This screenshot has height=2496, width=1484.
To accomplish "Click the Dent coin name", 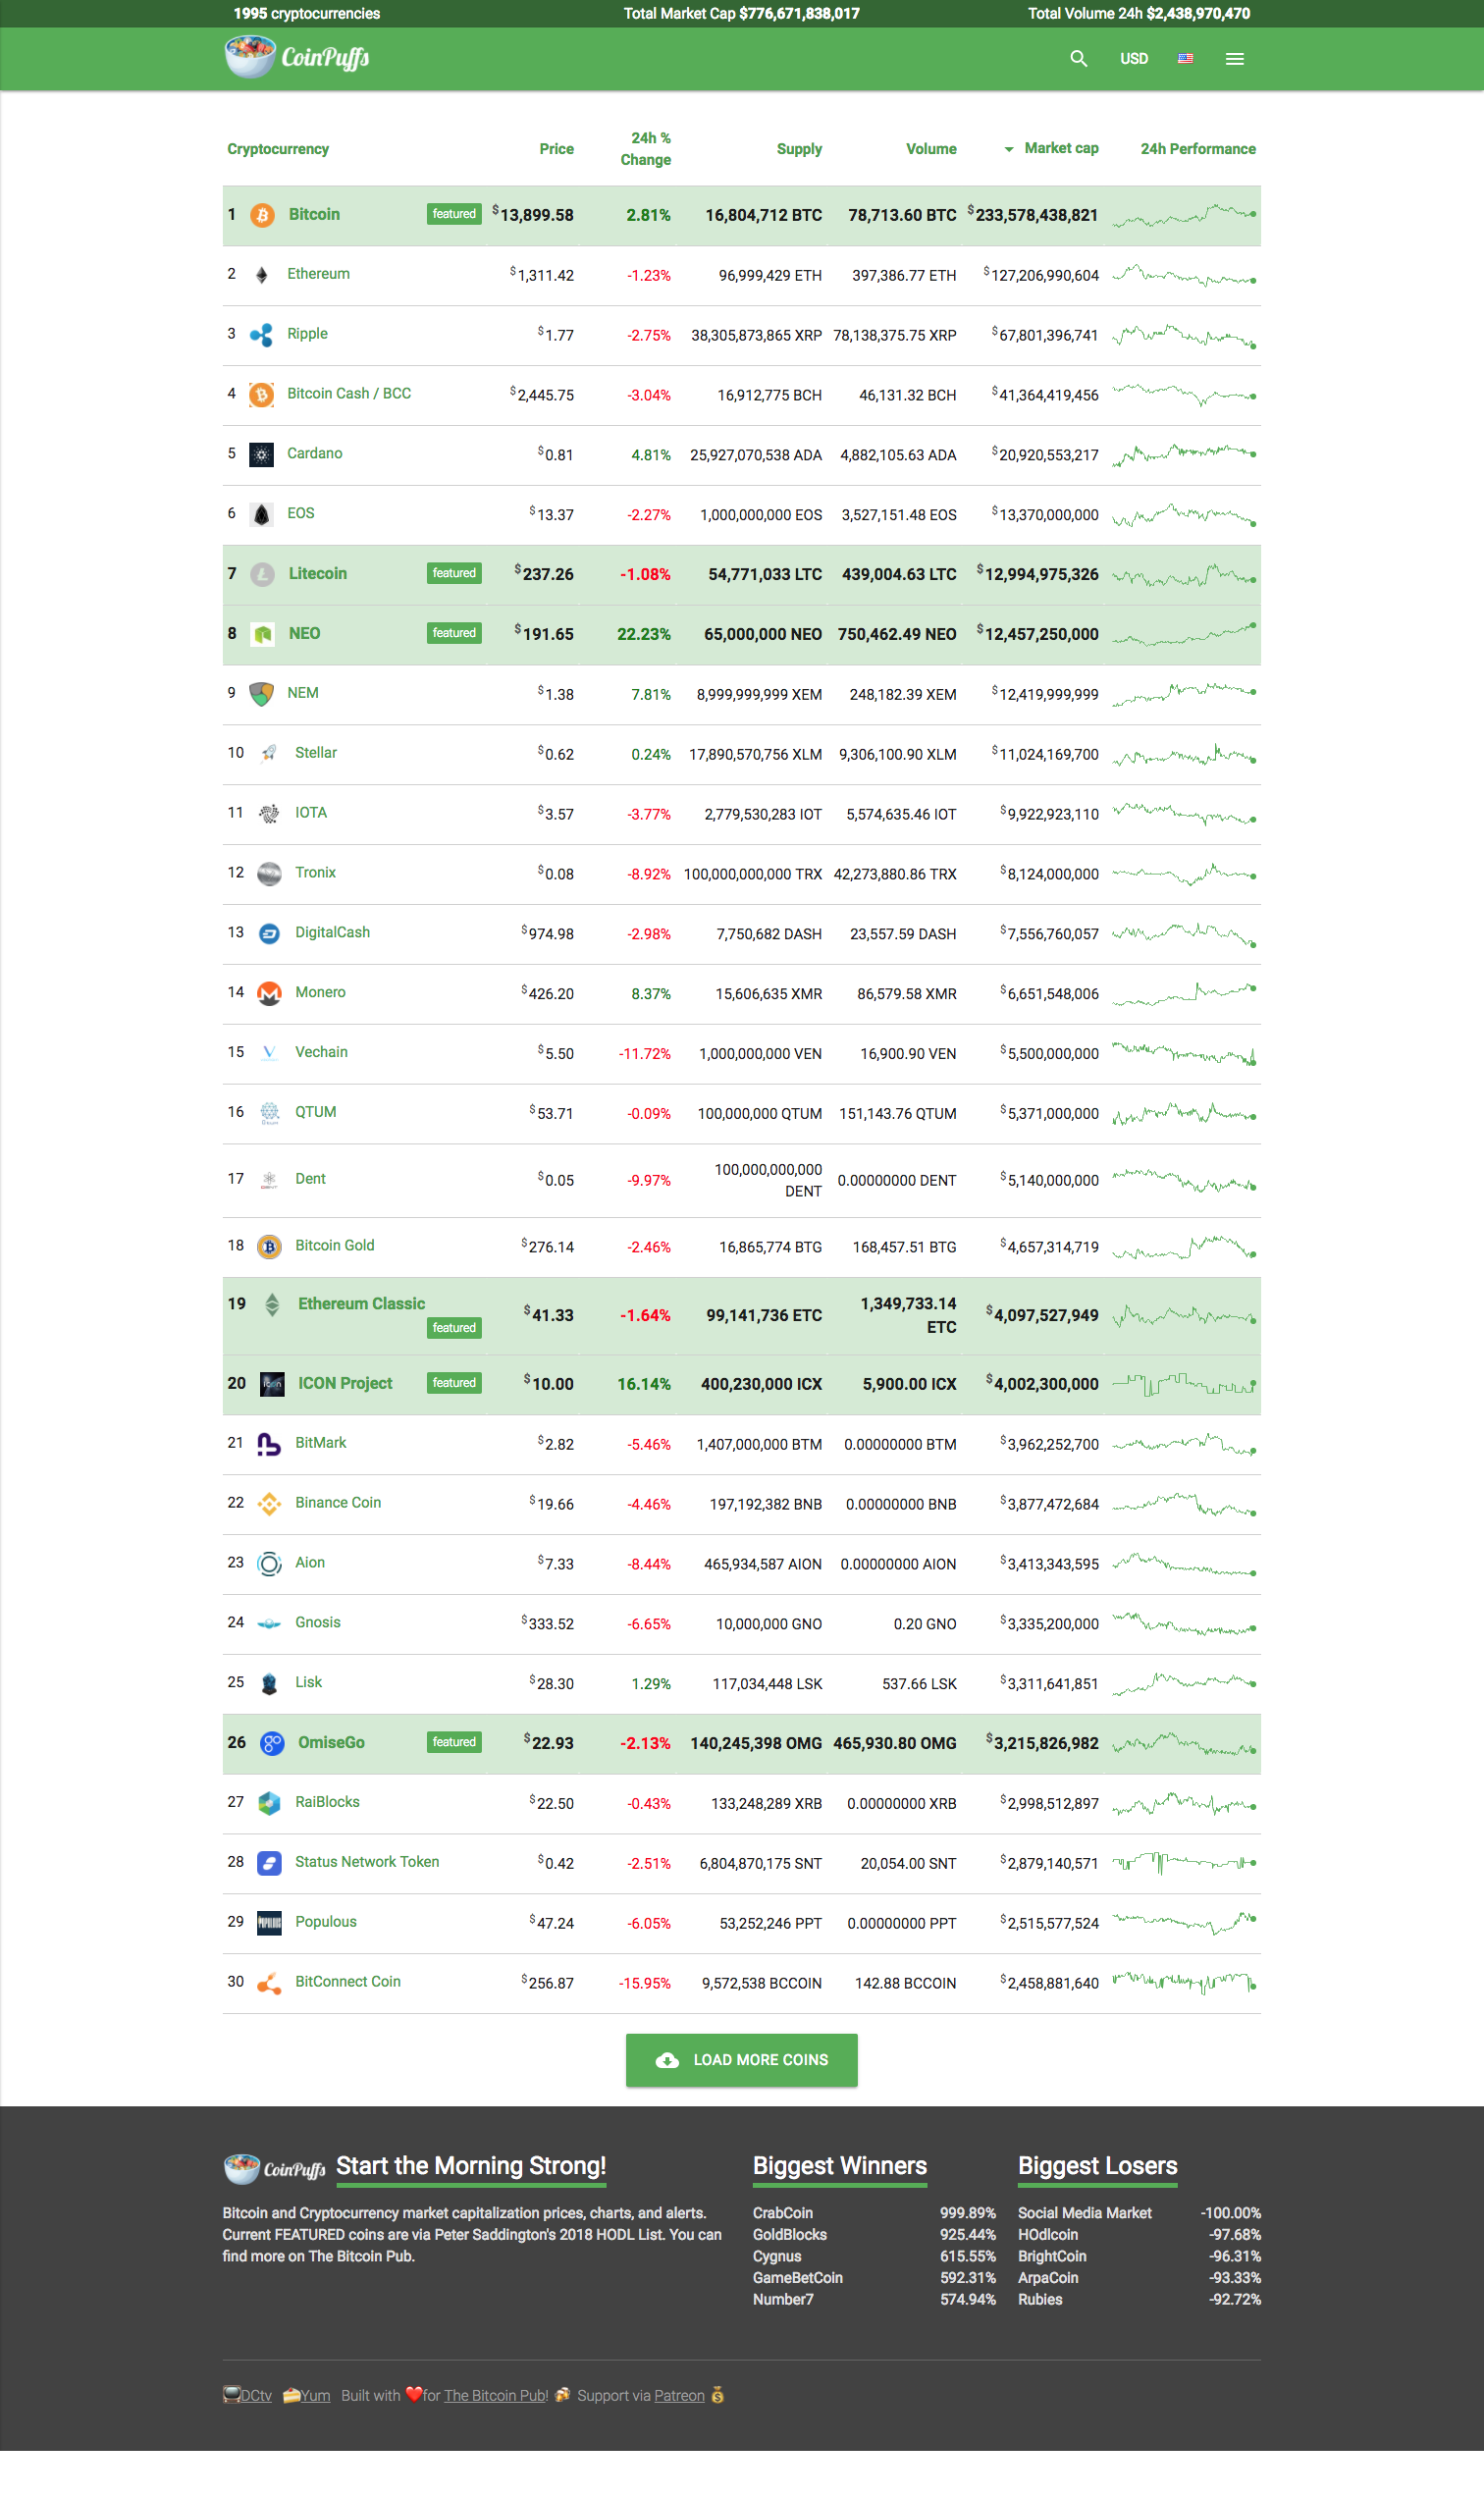I will point(310,1179).
